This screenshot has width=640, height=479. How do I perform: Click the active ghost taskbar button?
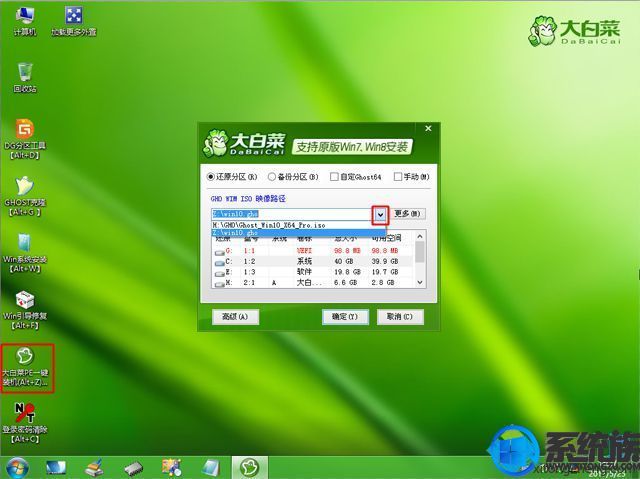[x=250, y=468]
